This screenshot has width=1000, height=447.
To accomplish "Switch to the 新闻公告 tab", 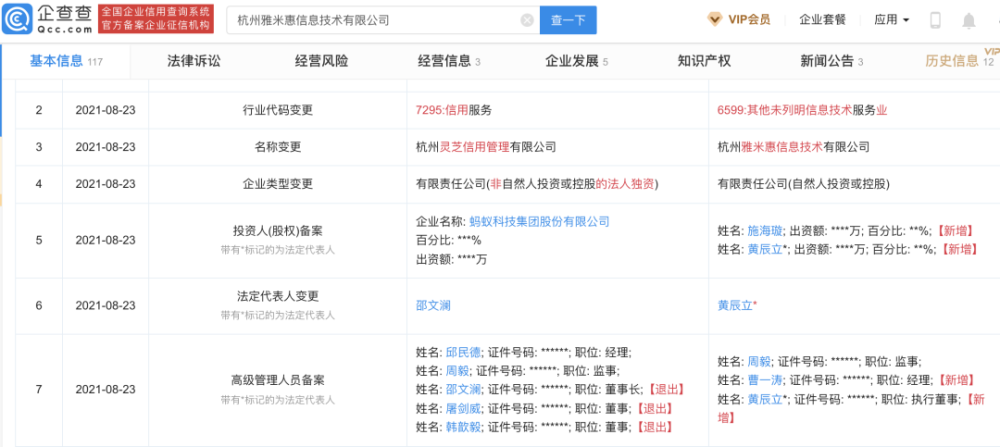I will [832, 61].
